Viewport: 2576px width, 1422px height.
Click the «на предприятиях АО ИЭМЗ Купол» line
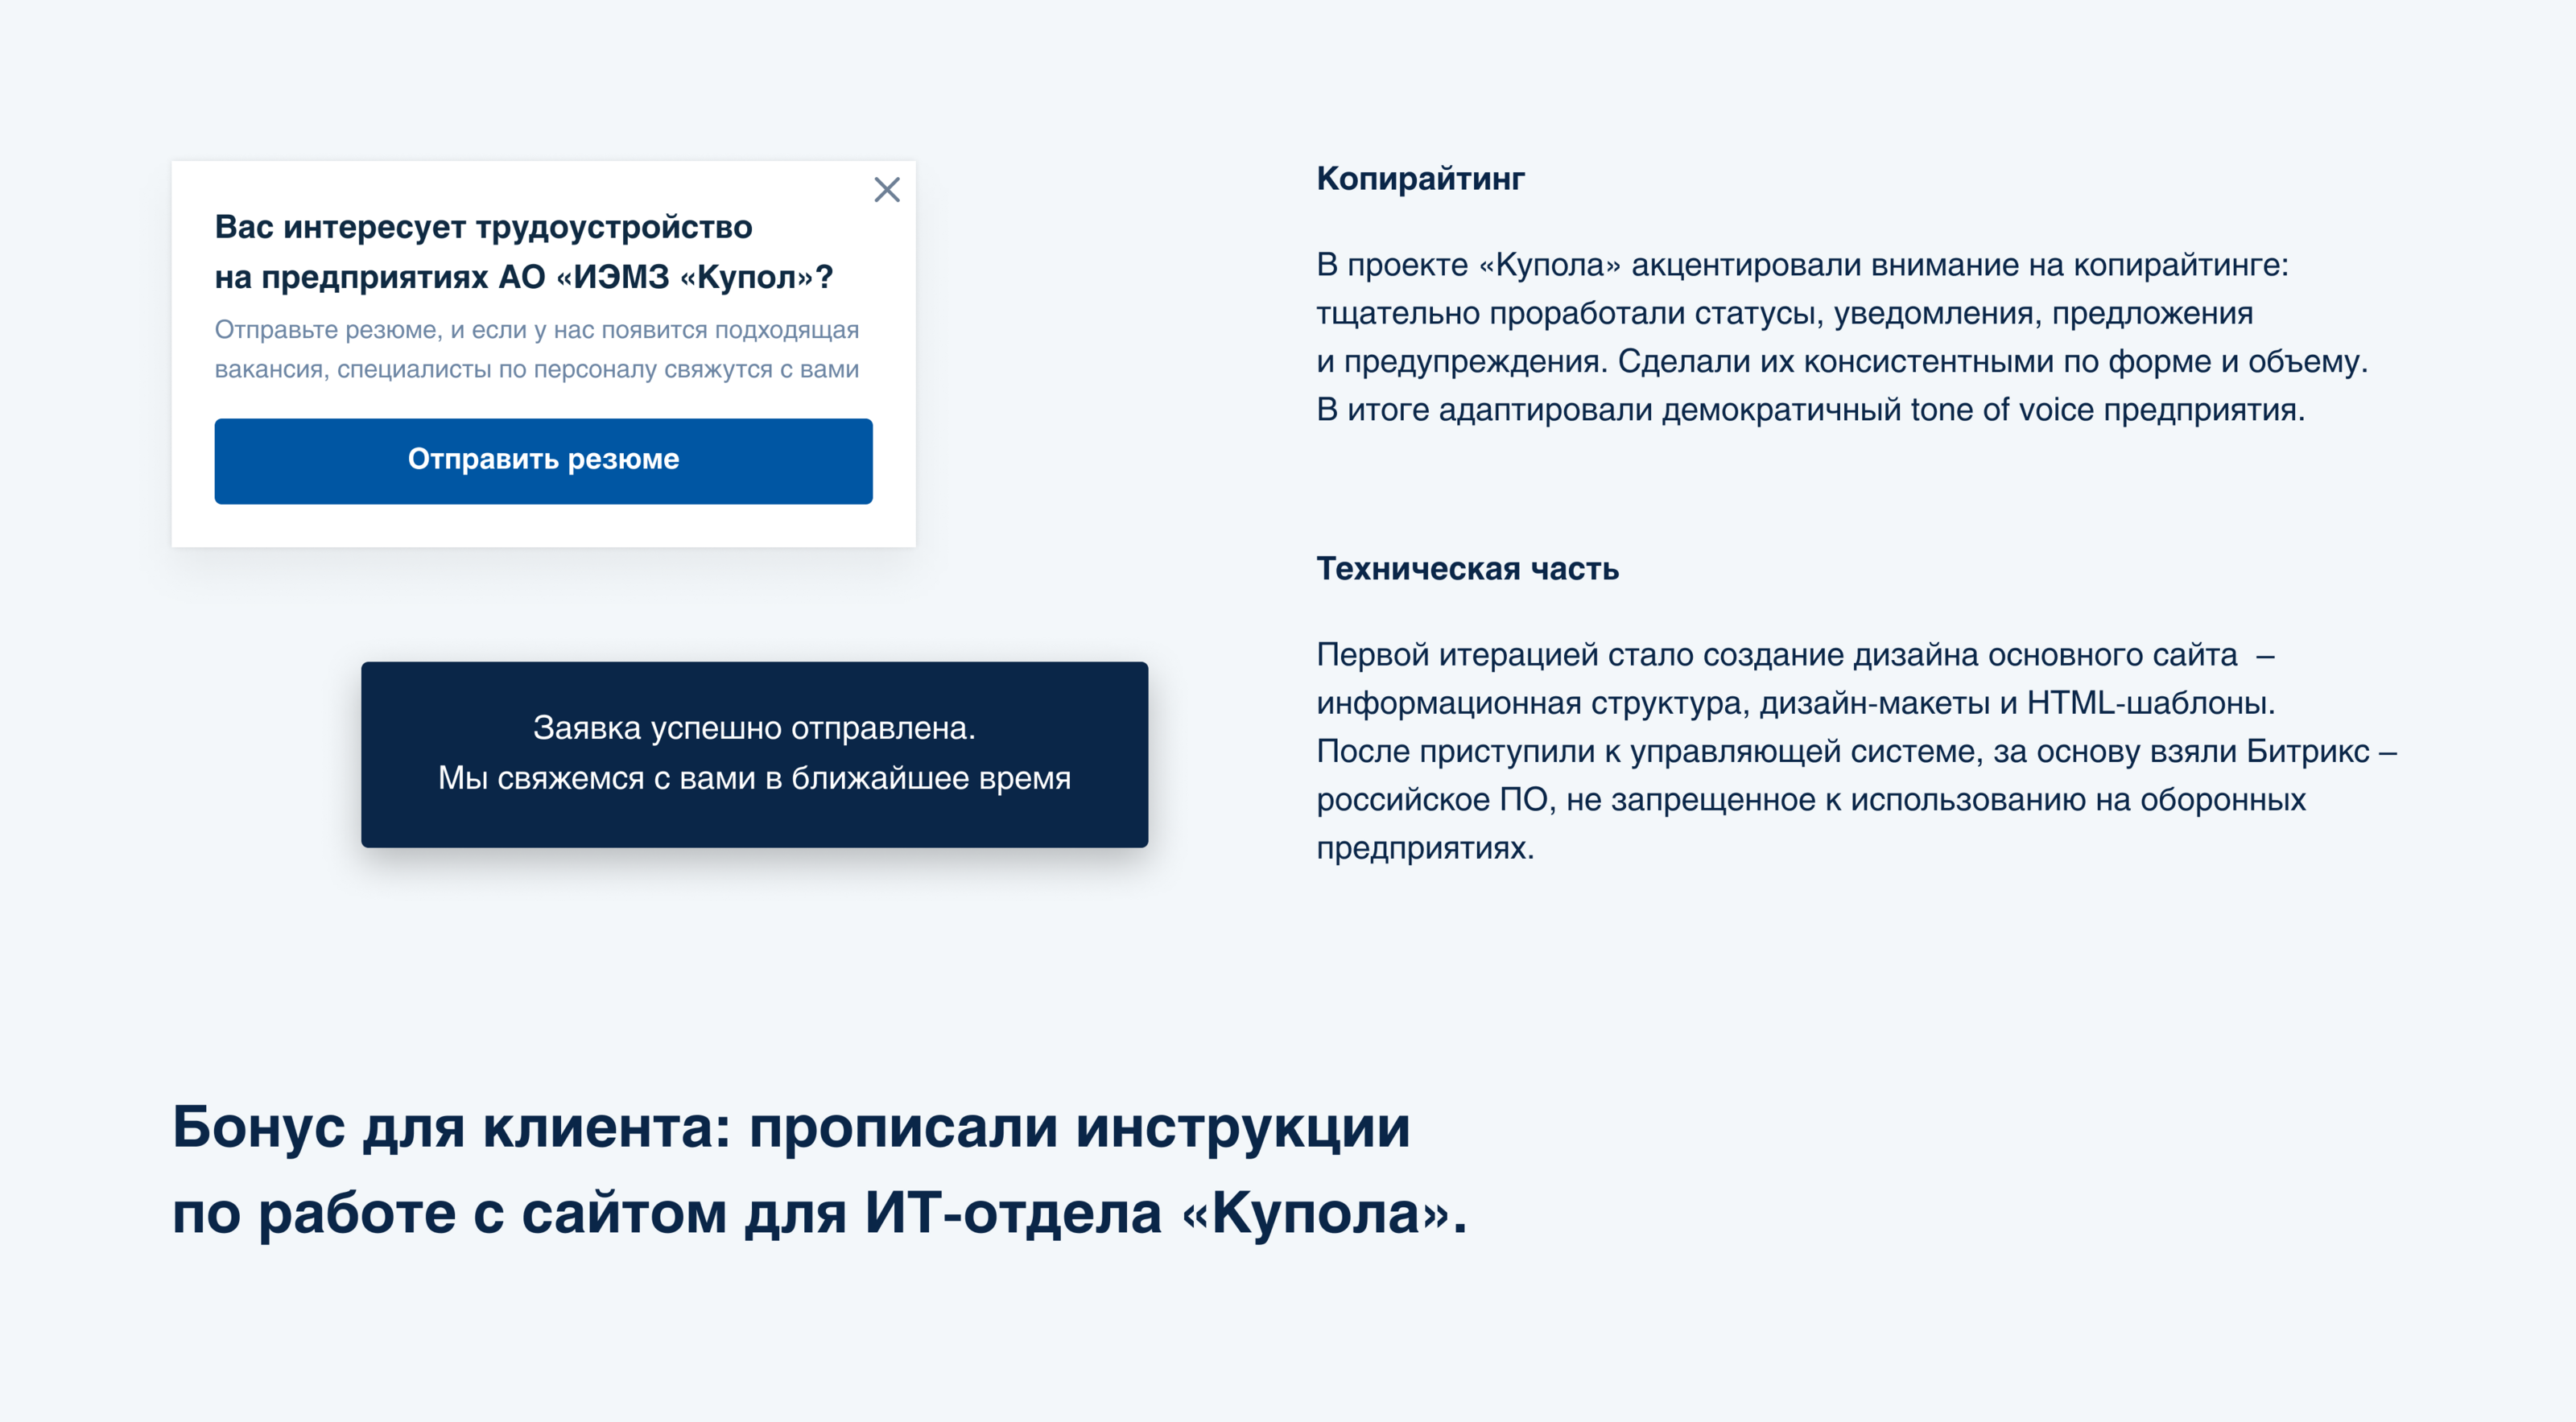[x=523, y=277]
